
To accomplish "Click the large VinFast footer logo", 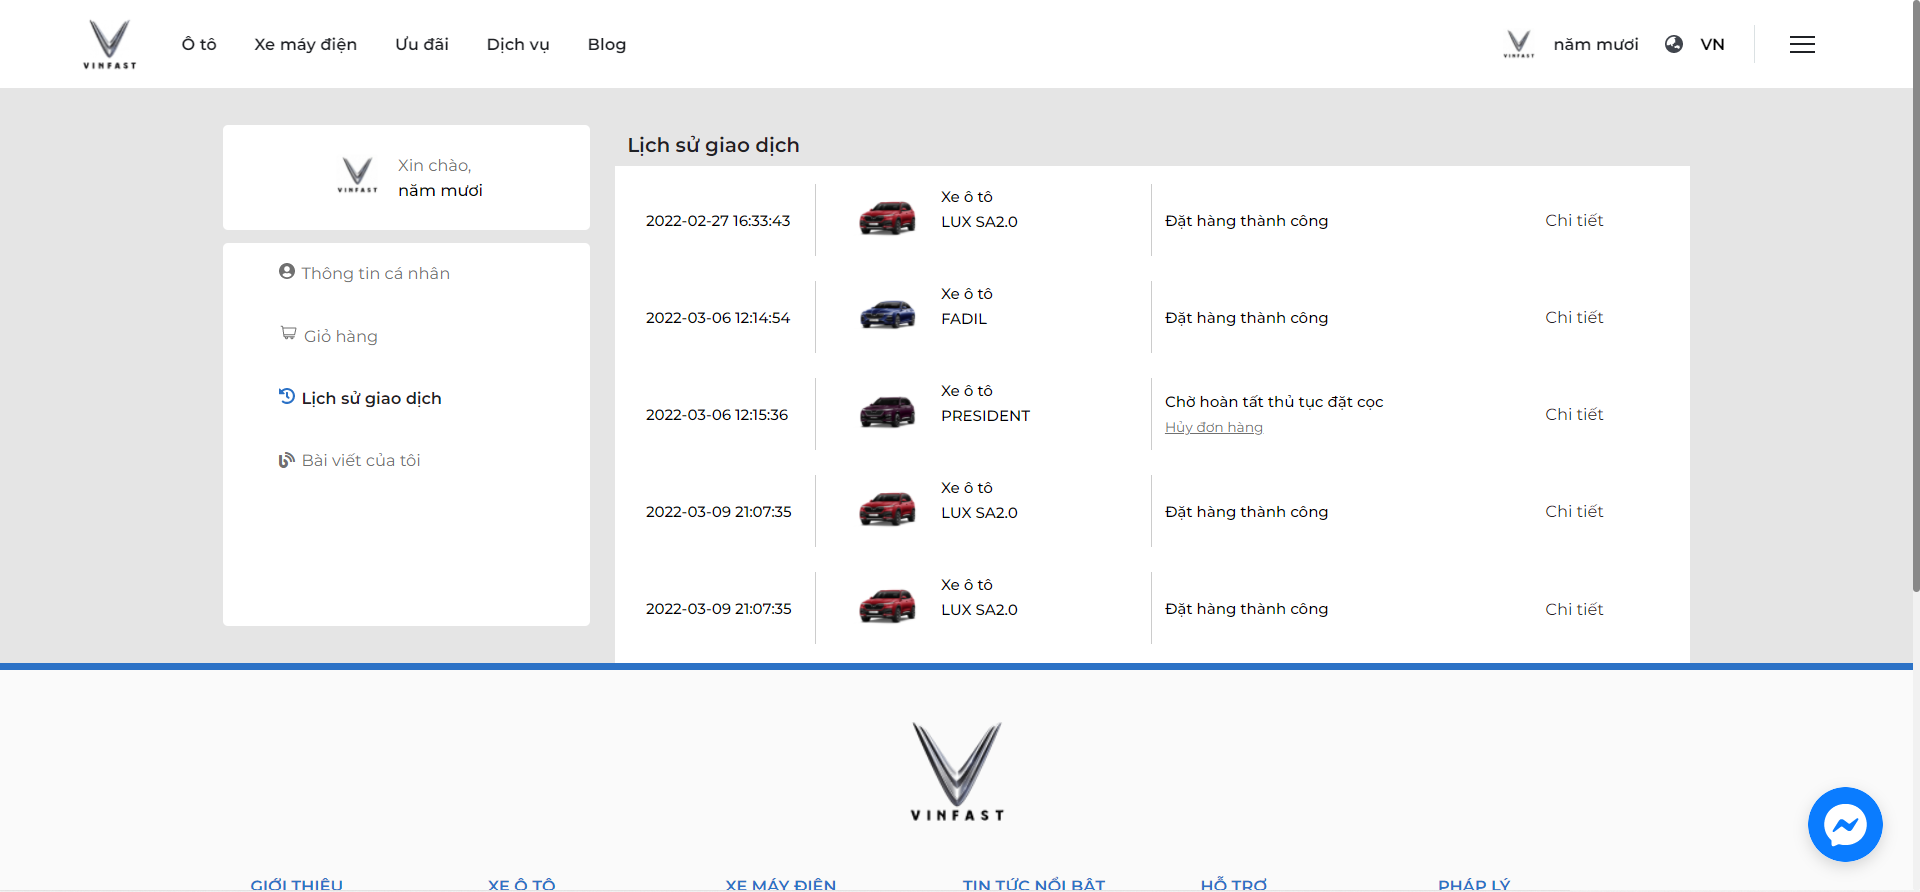I will point(957,771).
